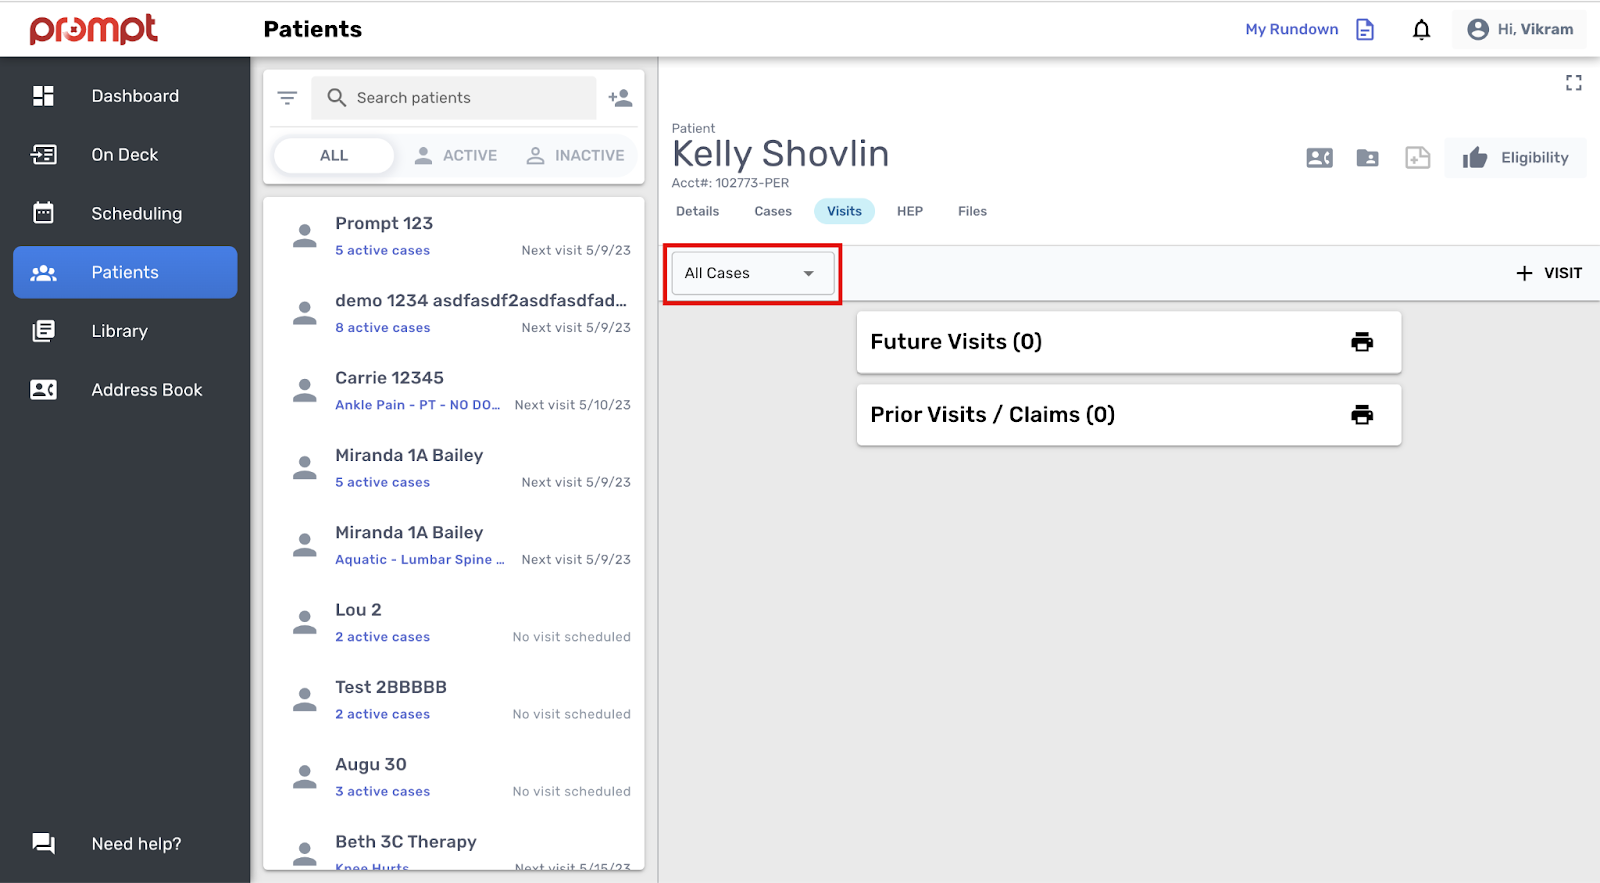
Task: Click the contact card icon beside Eligibility
Action: pos(1319,158)
